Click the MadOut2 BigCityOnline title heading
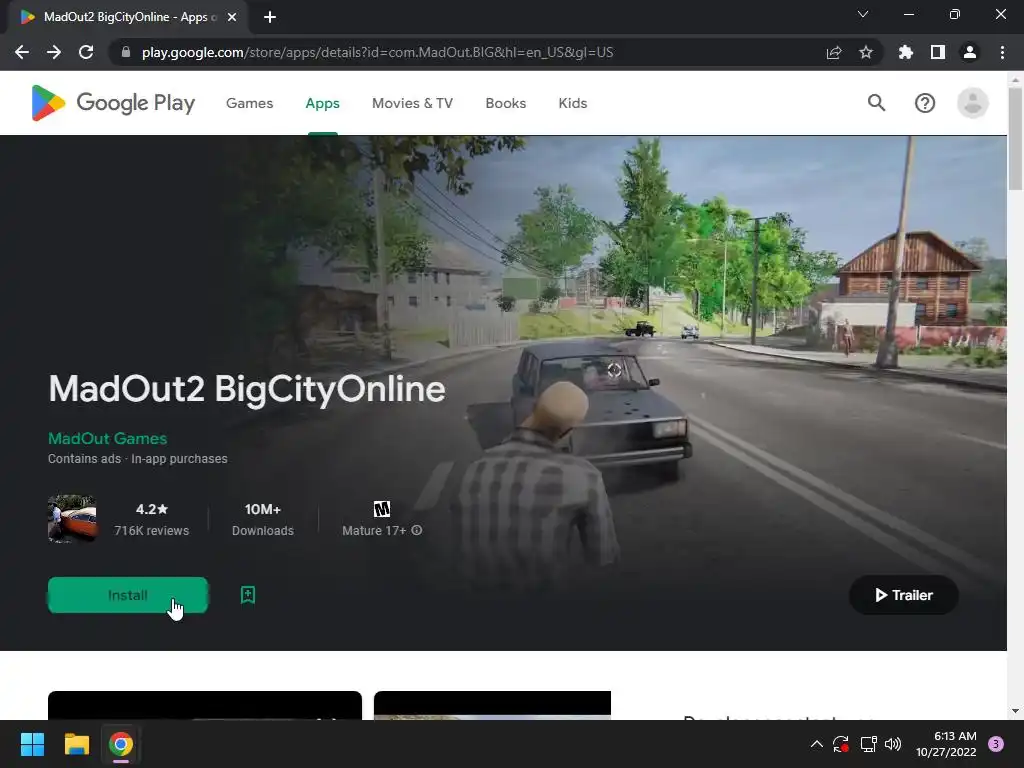Screen dimensions: 1024x768 coord(247,389)
